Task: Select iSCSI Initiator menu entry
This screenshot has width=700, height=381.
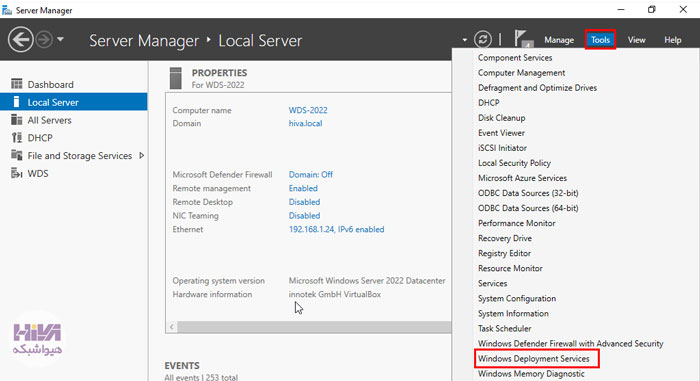Action: point(502,148)
